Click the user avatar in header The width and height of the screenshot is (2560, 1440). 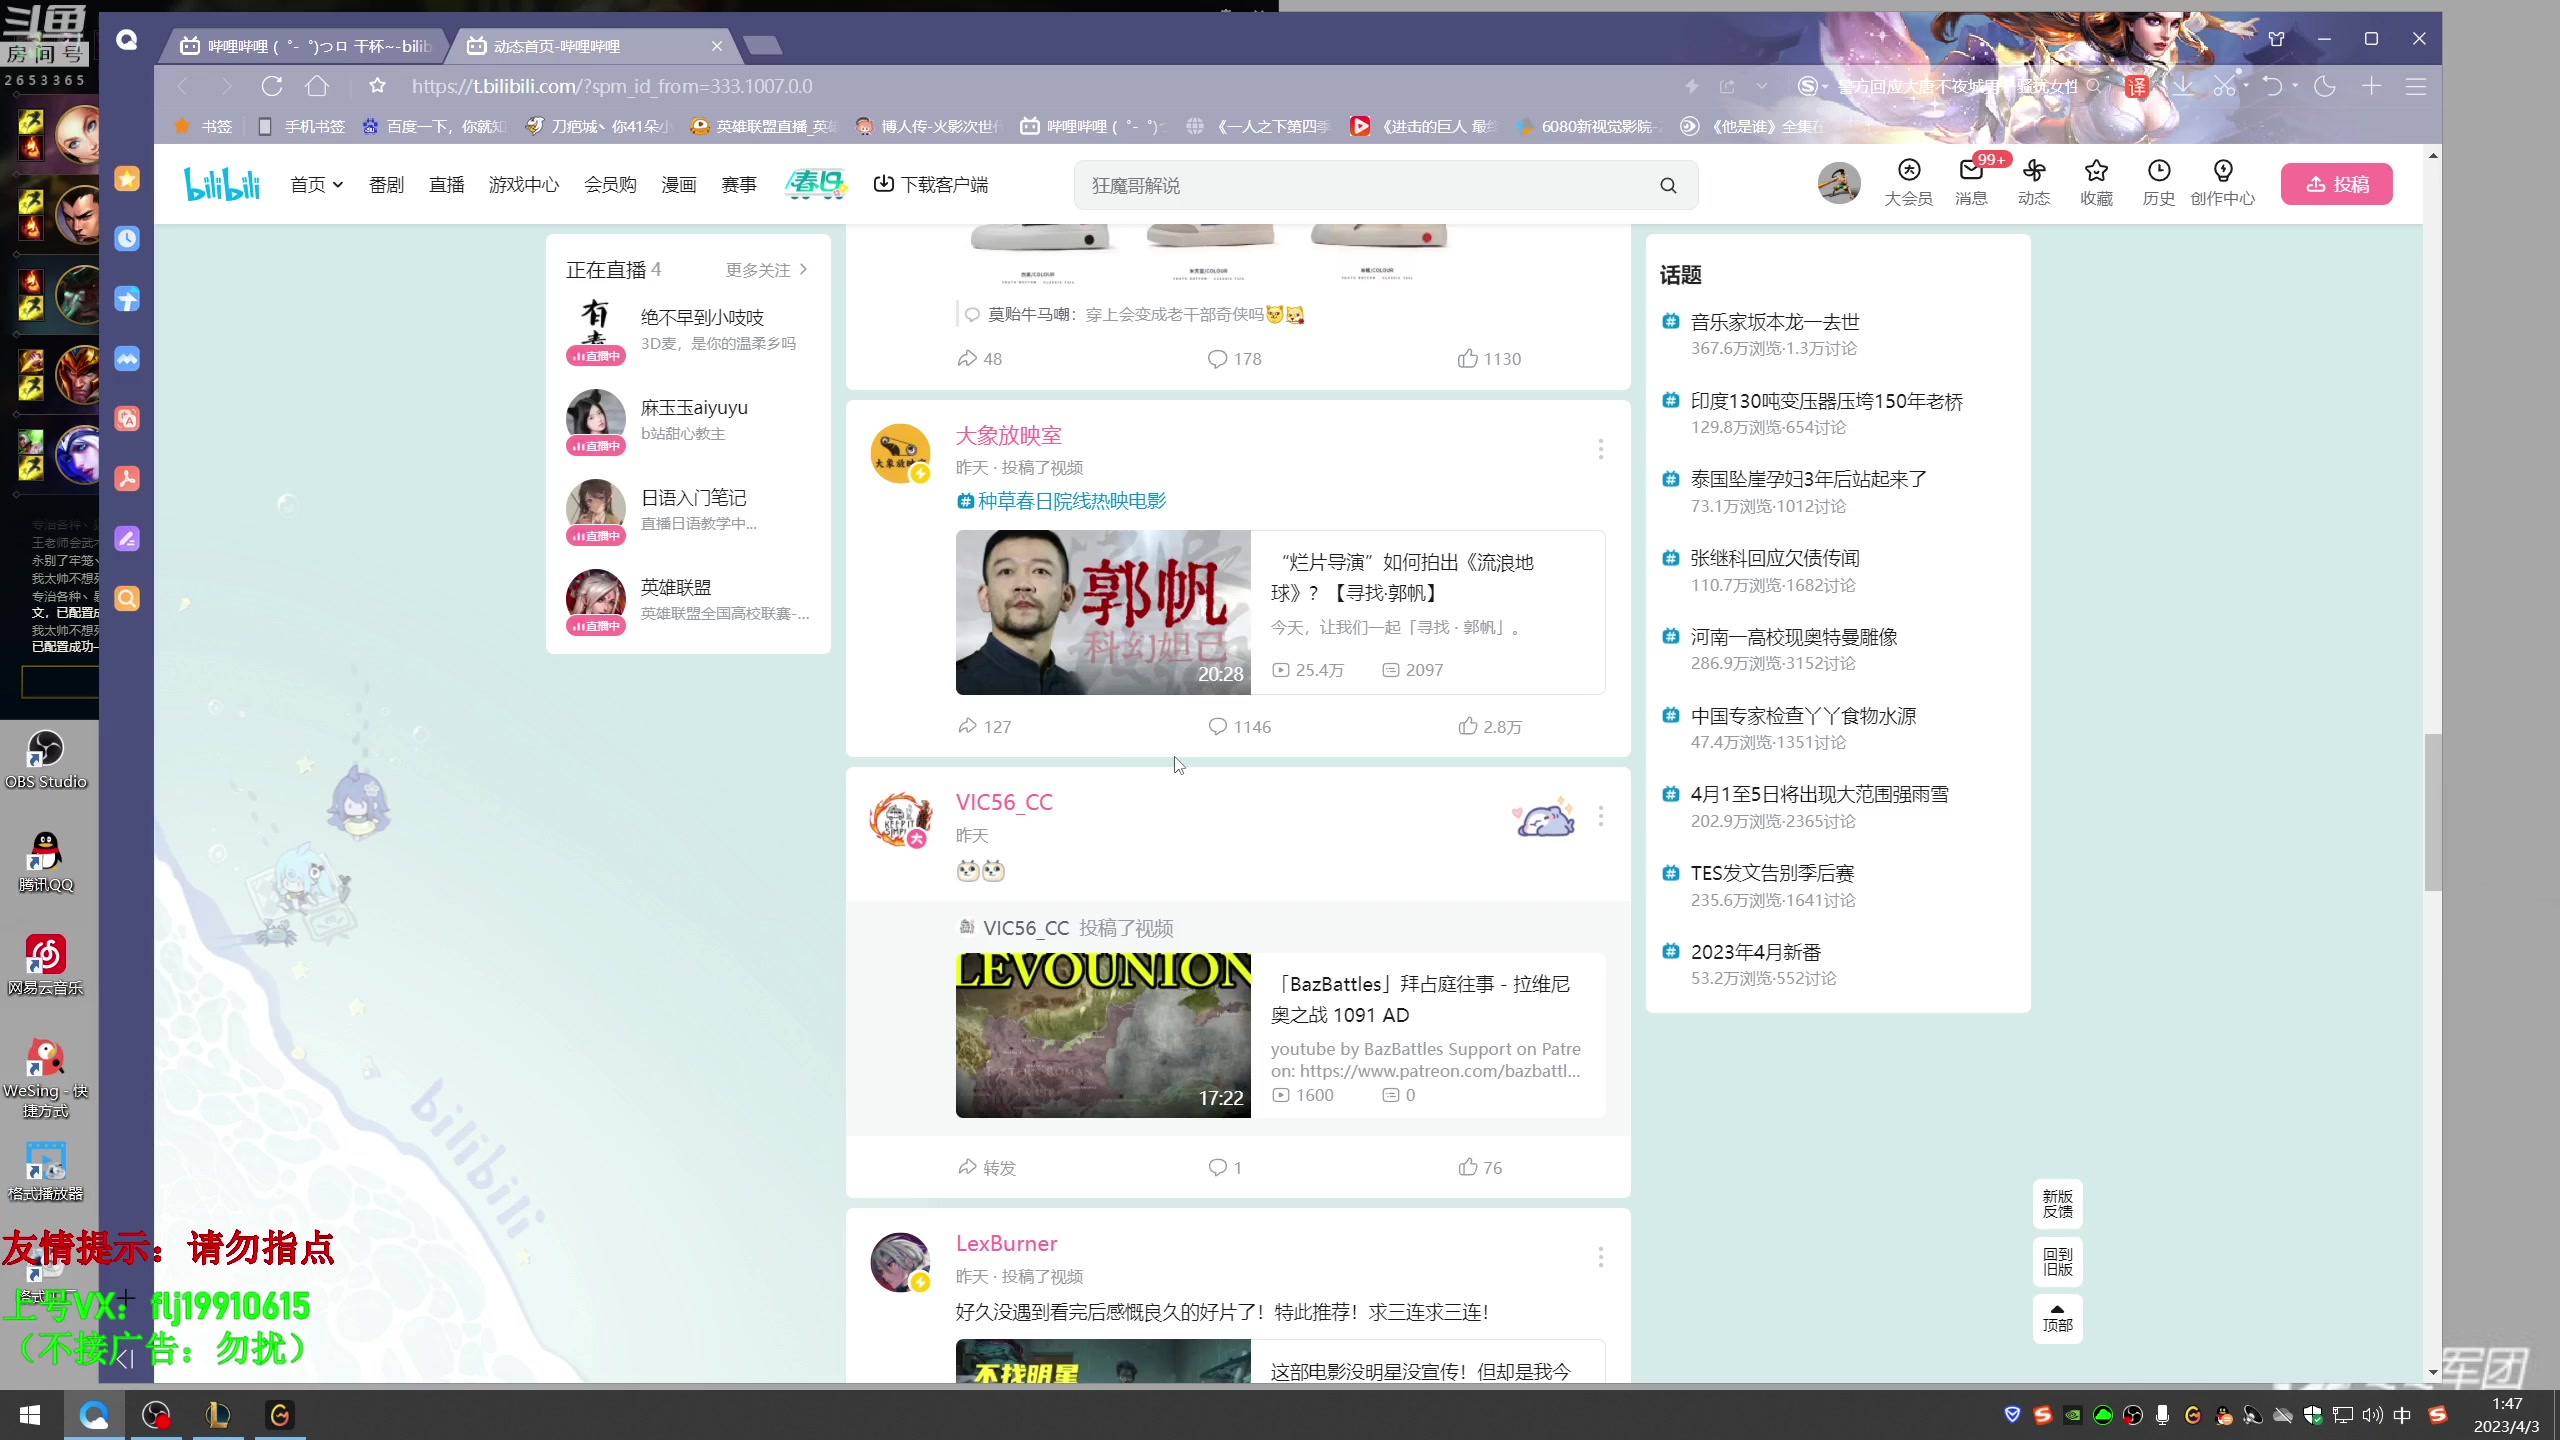pyautogui.click(x=1838, y=183)
